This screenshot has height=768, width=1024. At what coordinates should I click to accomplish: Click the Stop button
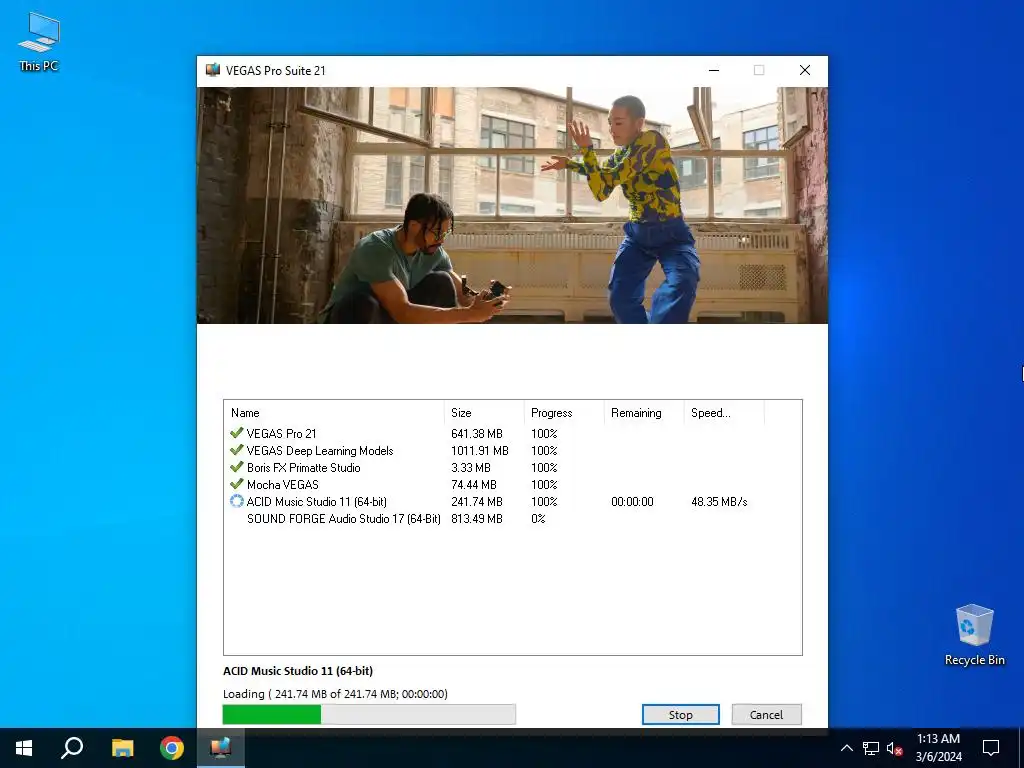click(680, 714)
